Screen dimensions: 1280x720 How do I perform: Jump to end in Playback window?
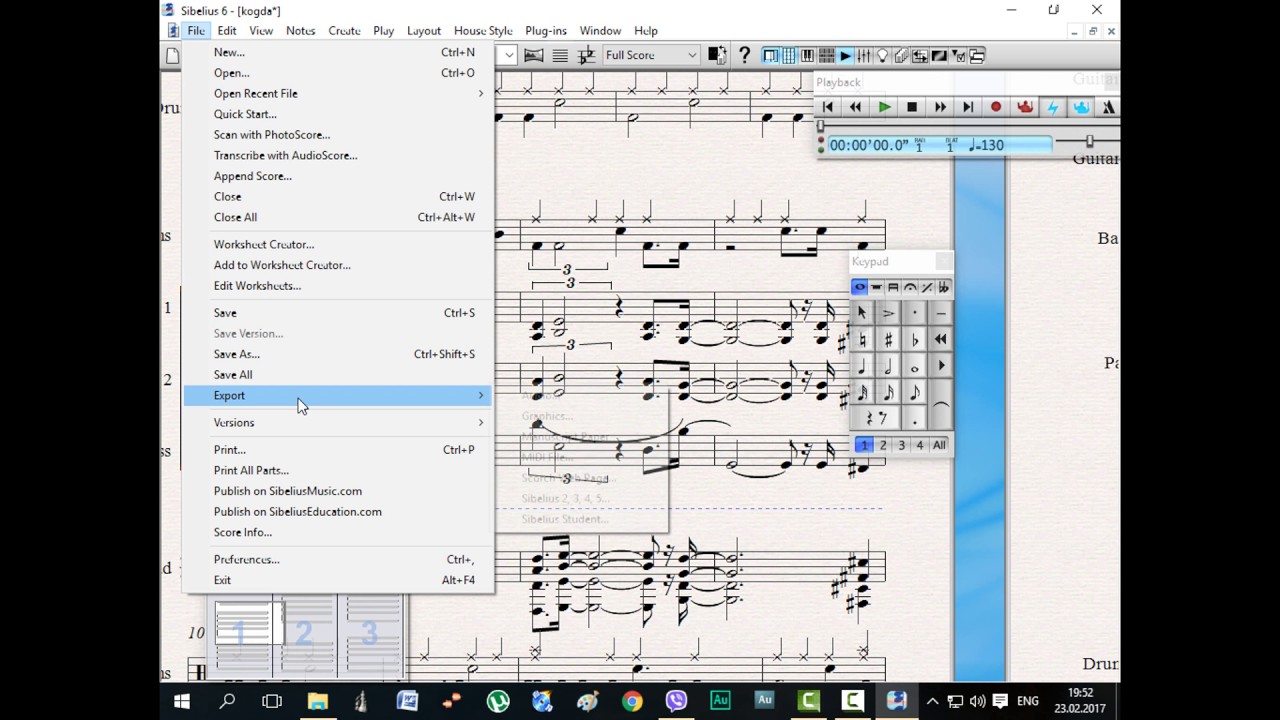coord(968,107)
